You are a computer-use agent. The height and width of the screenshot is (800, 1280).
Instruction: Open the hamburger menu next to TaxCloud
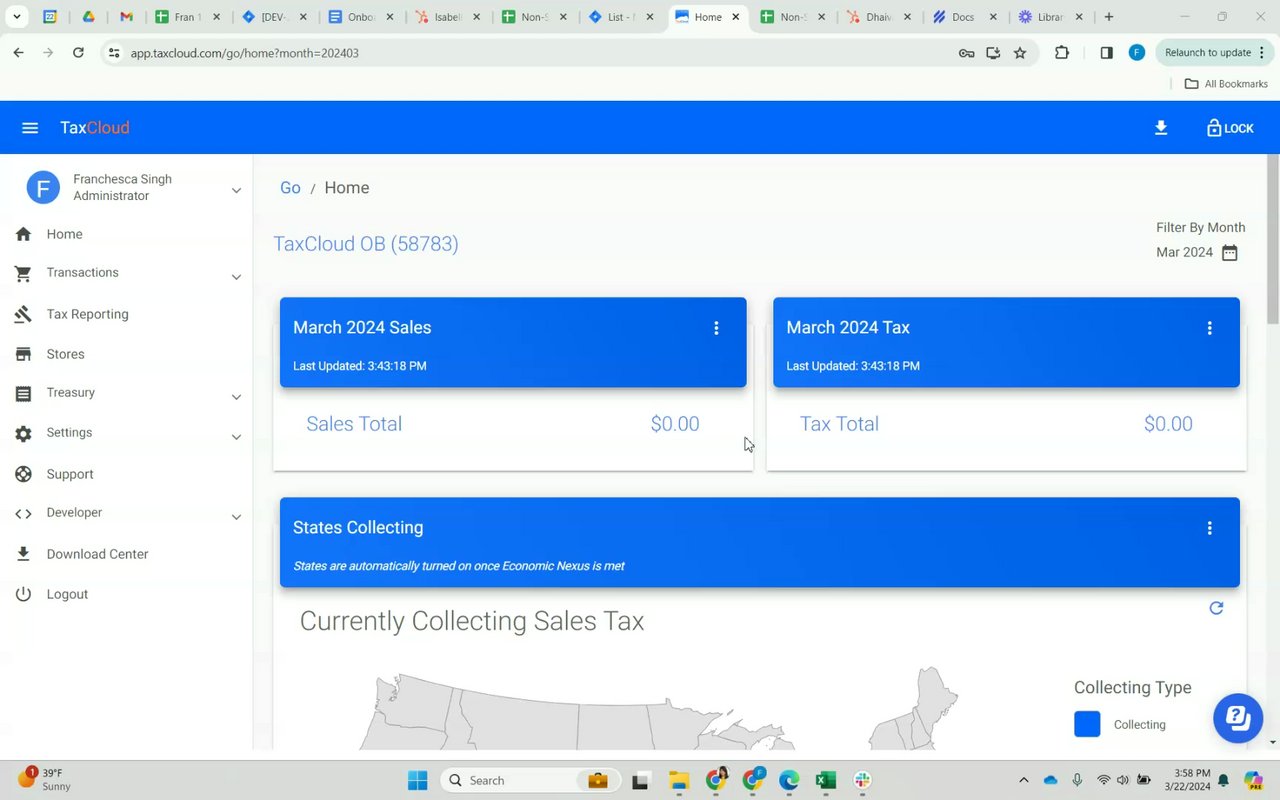[x=30, y=128]
